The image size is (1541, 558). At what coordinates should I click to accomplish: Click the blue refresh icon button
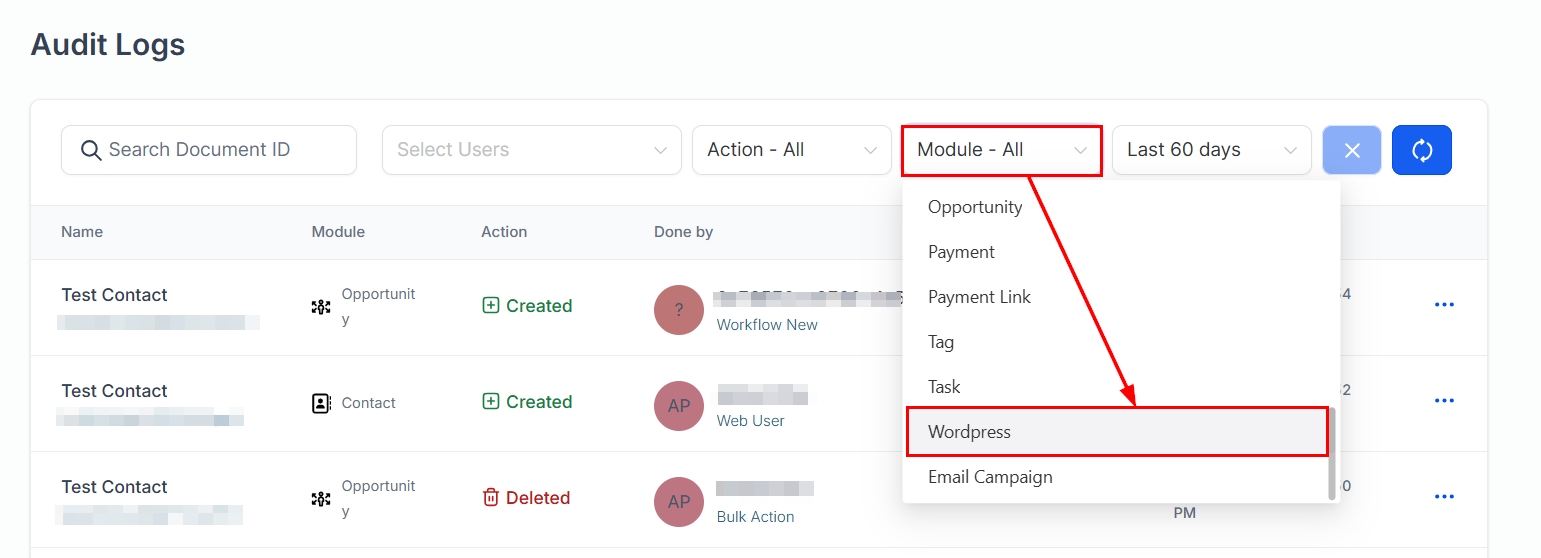[x=1421, y=150]
